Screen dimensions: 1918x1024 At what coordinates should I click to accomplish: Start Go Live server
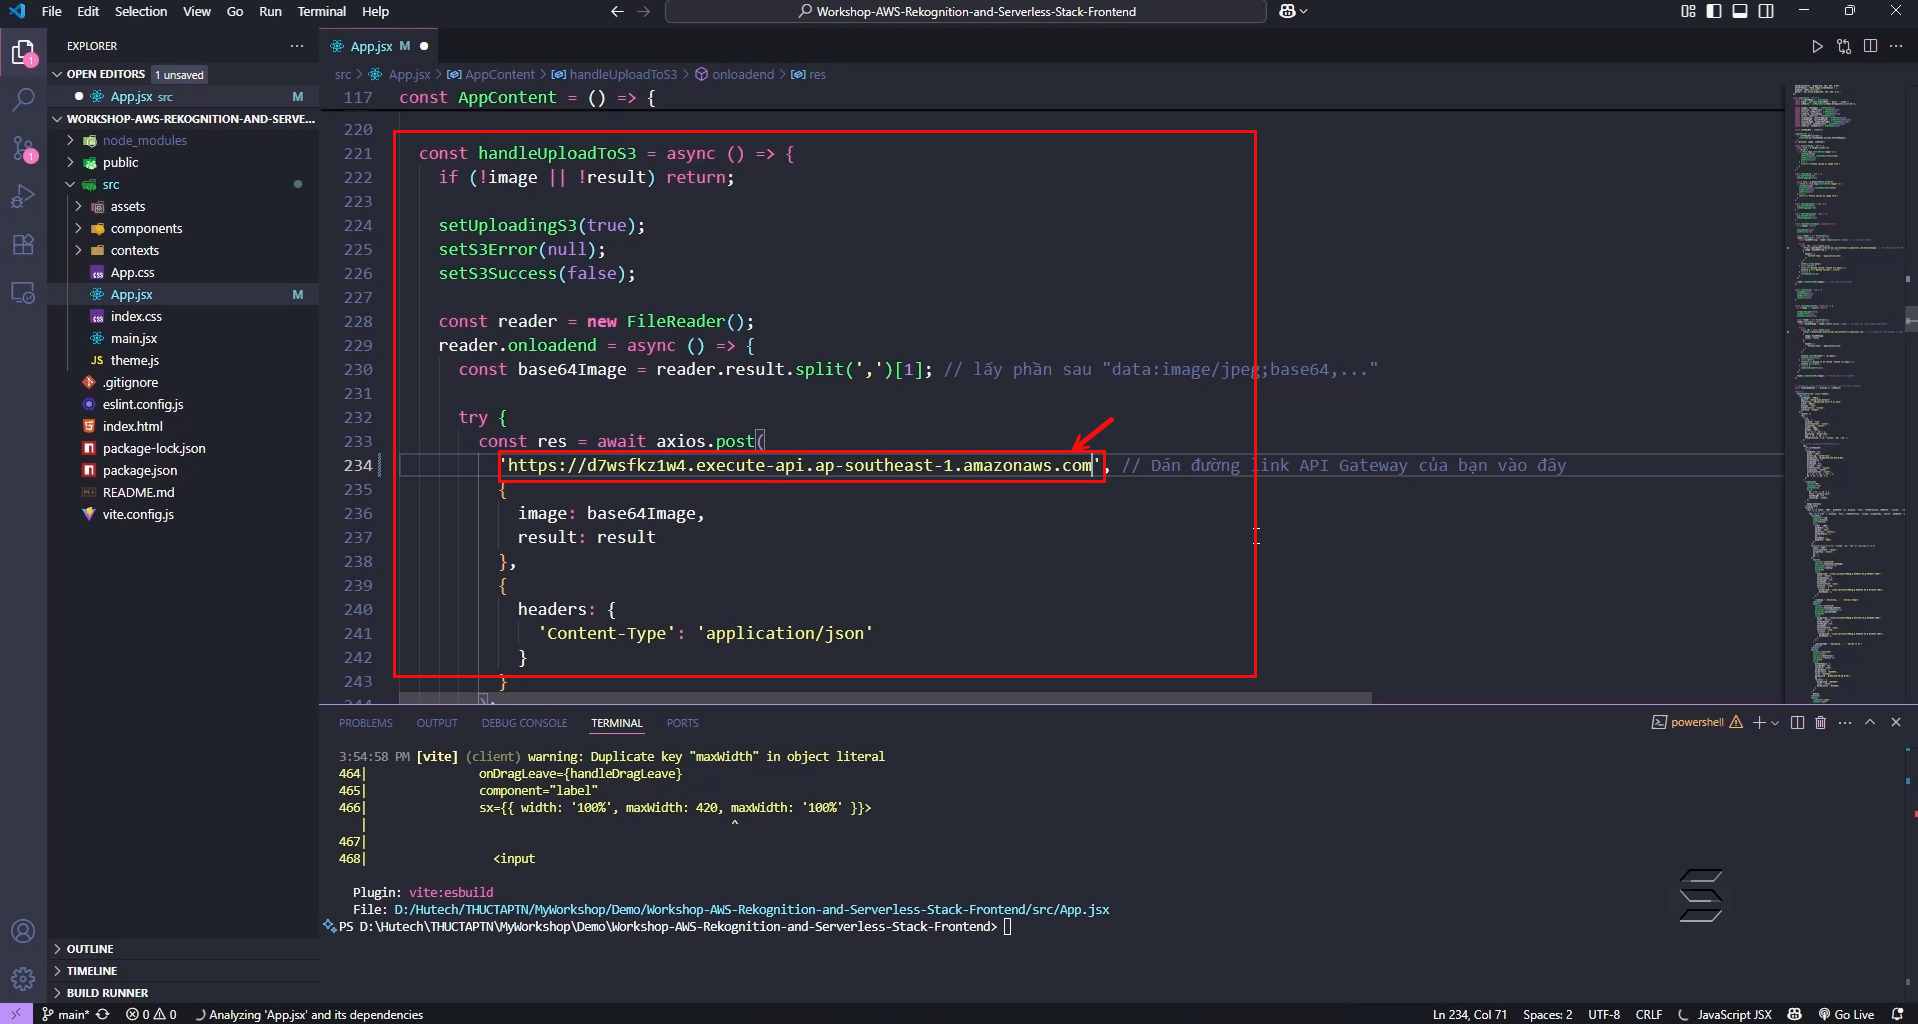click(1846, 1014)
